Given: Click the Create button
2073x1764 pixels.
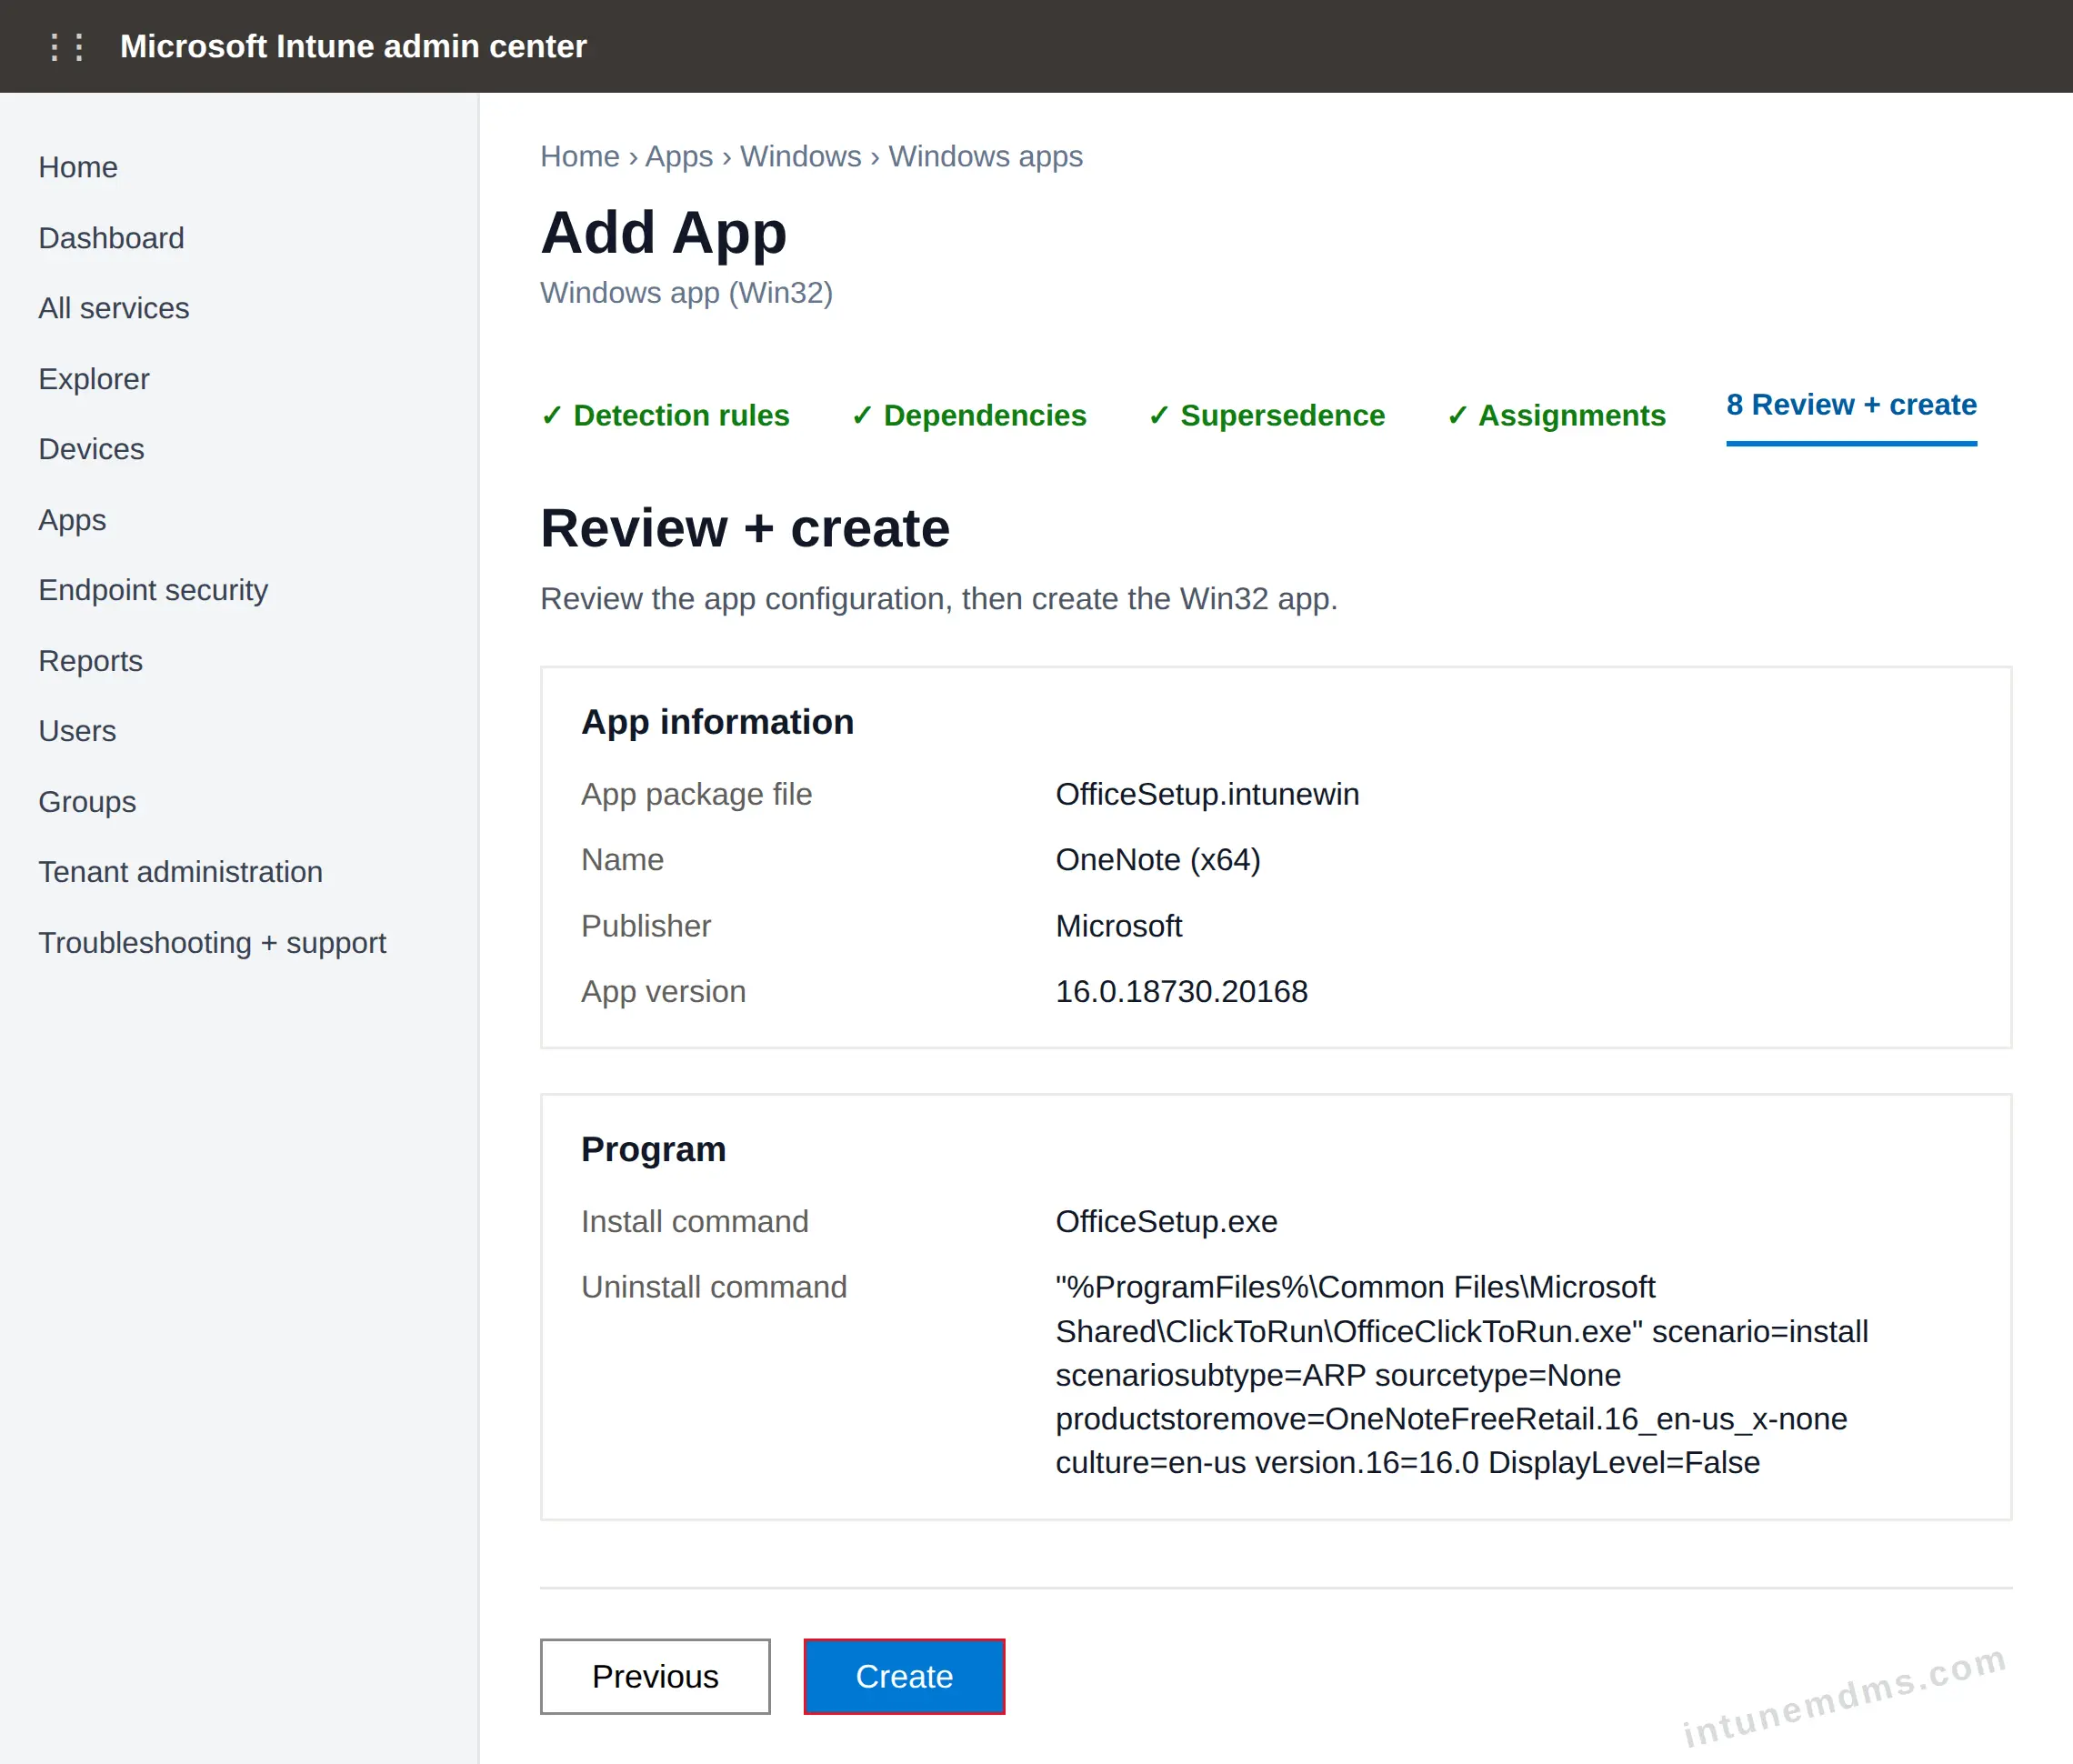Looking at the screenshot, I should click(x=904, y=1676).
